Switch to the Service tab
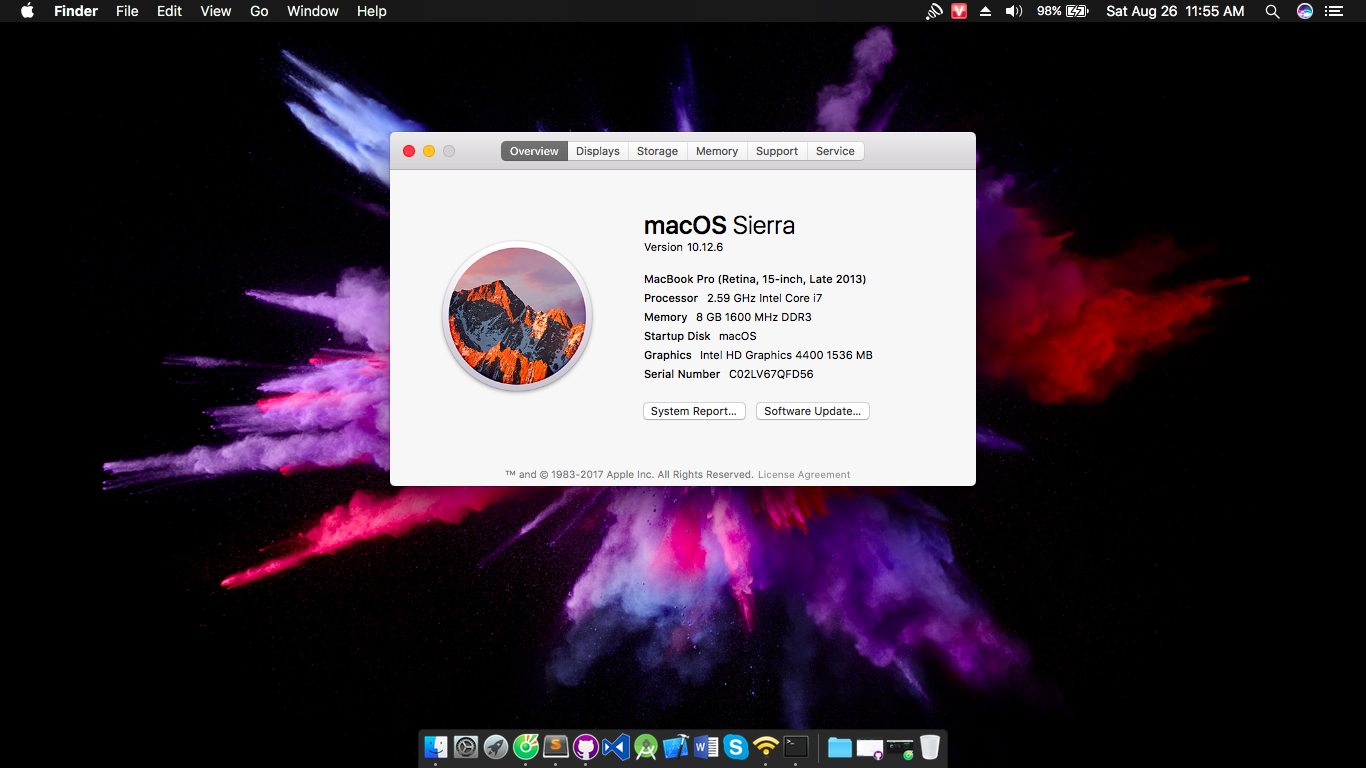Image resolution: width=1366 pixels, height=768 pixels. [835, 151]
